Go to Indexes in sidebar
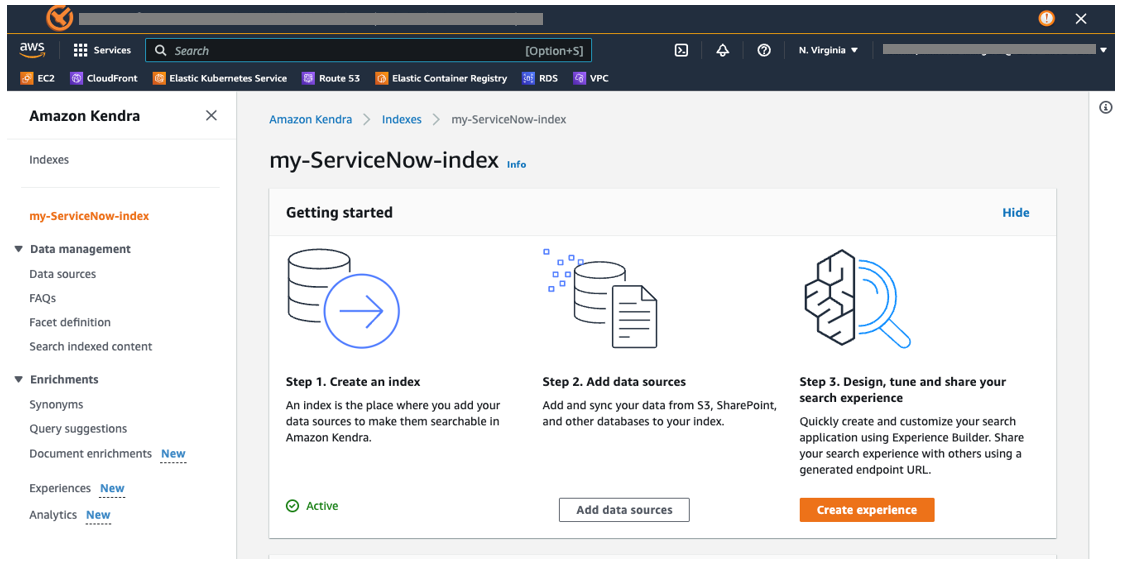 click(49, 160)
